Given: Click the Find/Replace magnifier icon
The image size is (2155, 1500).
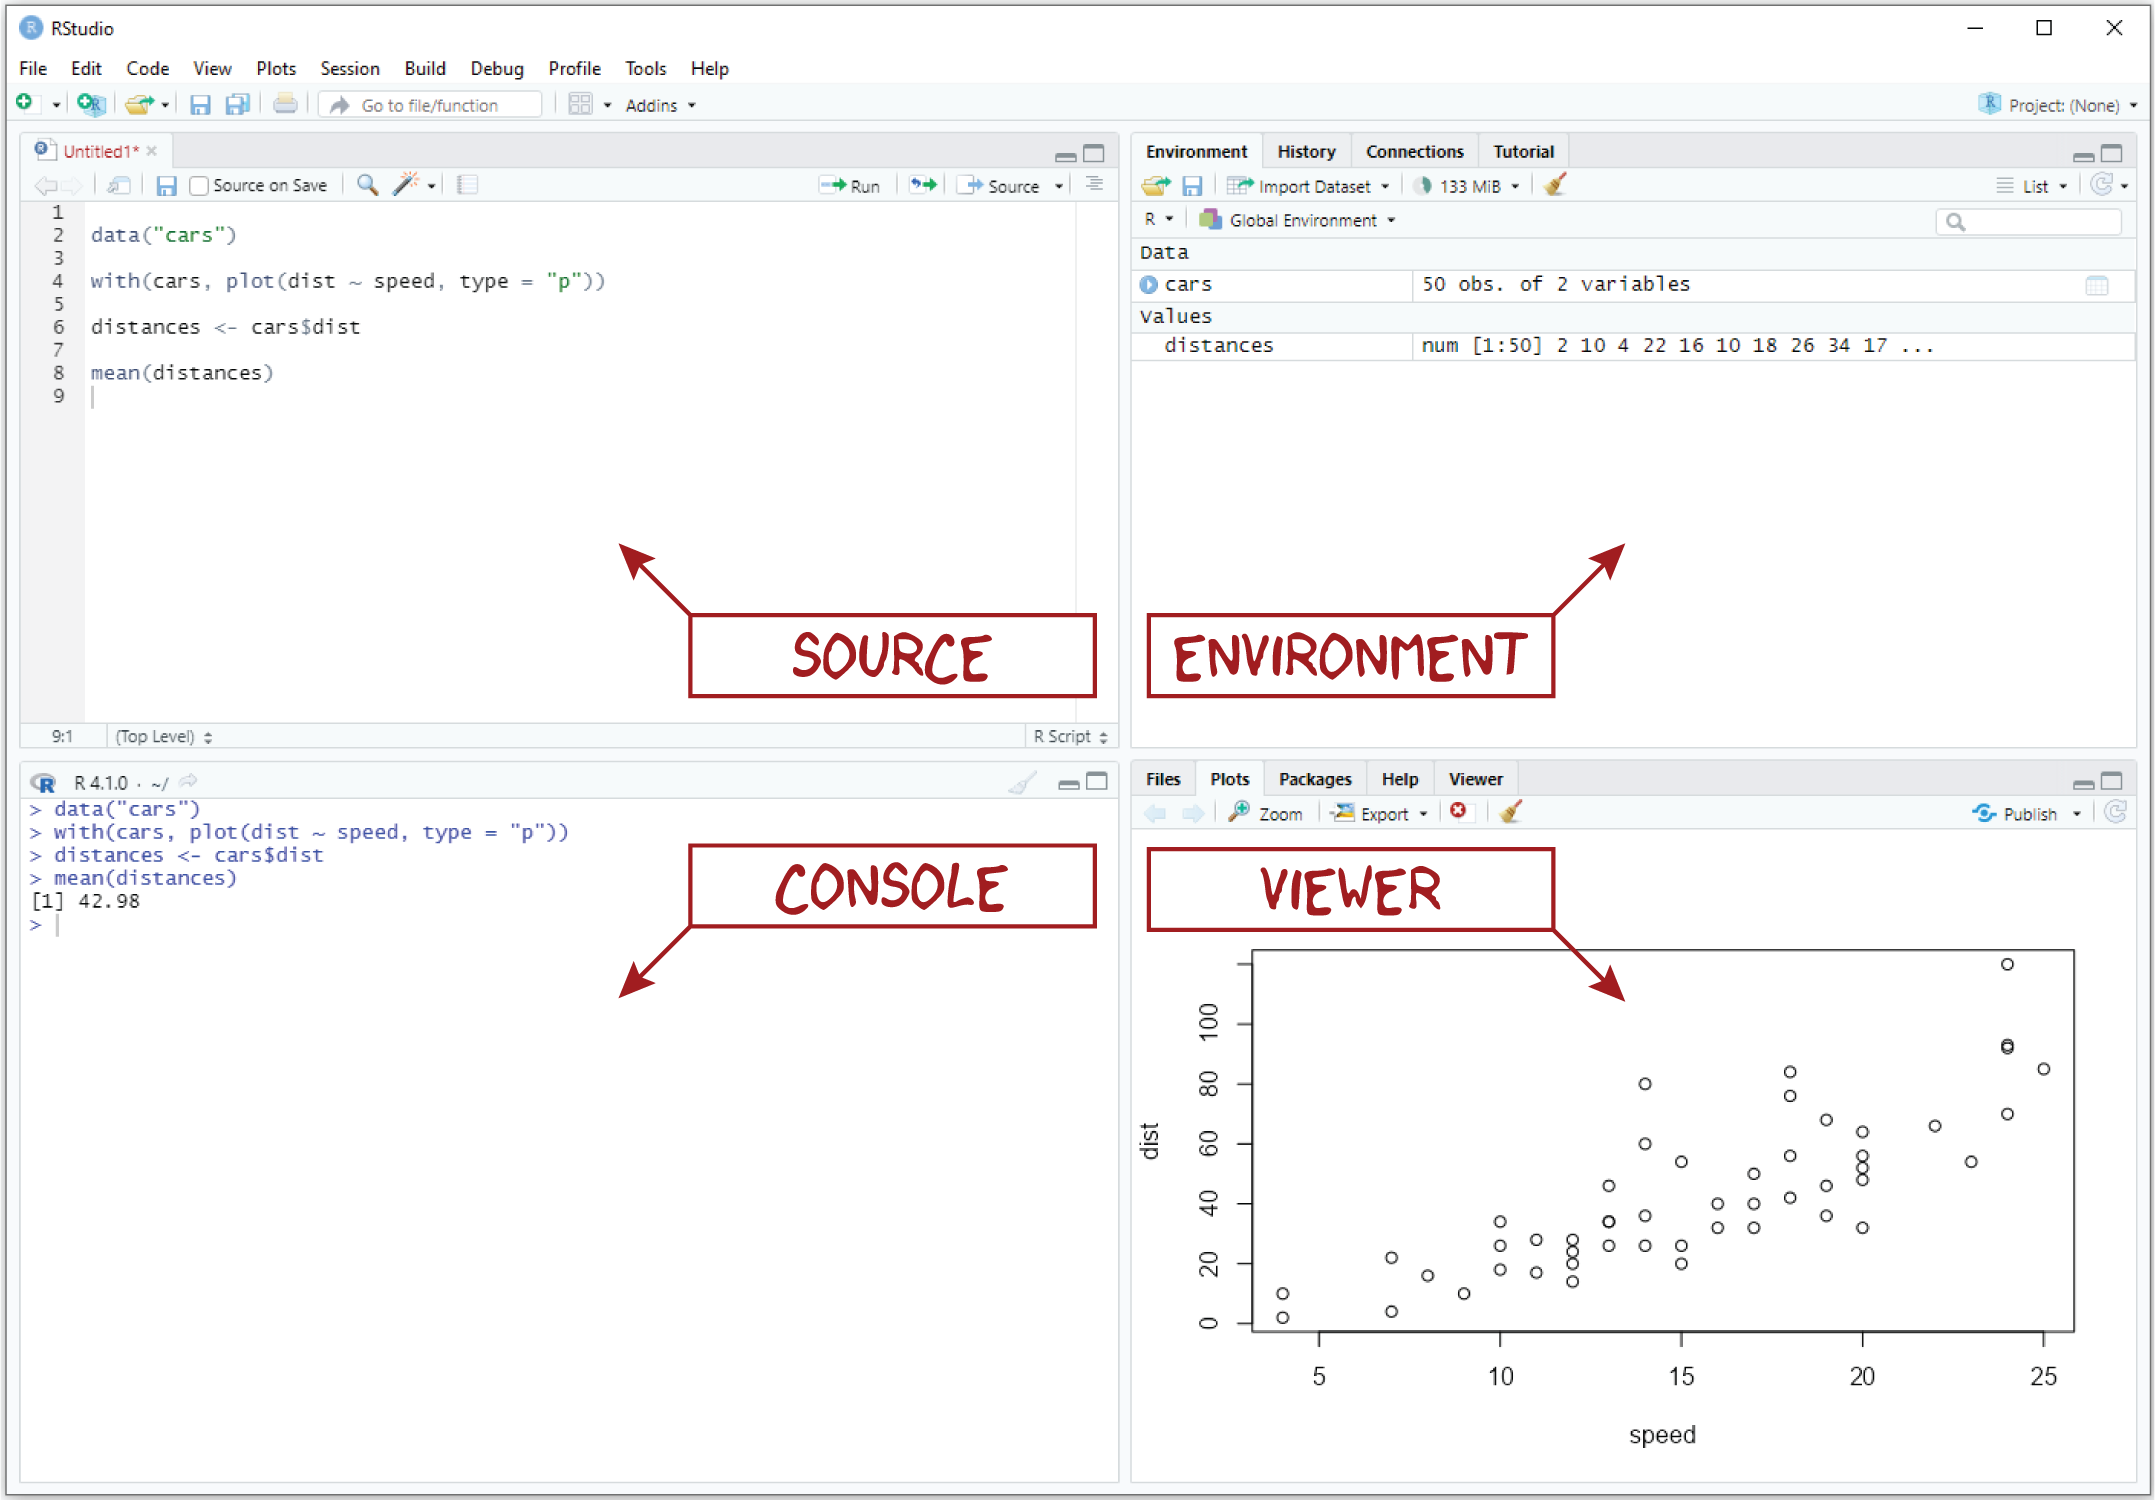Looking at the screenshot, I should coord(367,185).
